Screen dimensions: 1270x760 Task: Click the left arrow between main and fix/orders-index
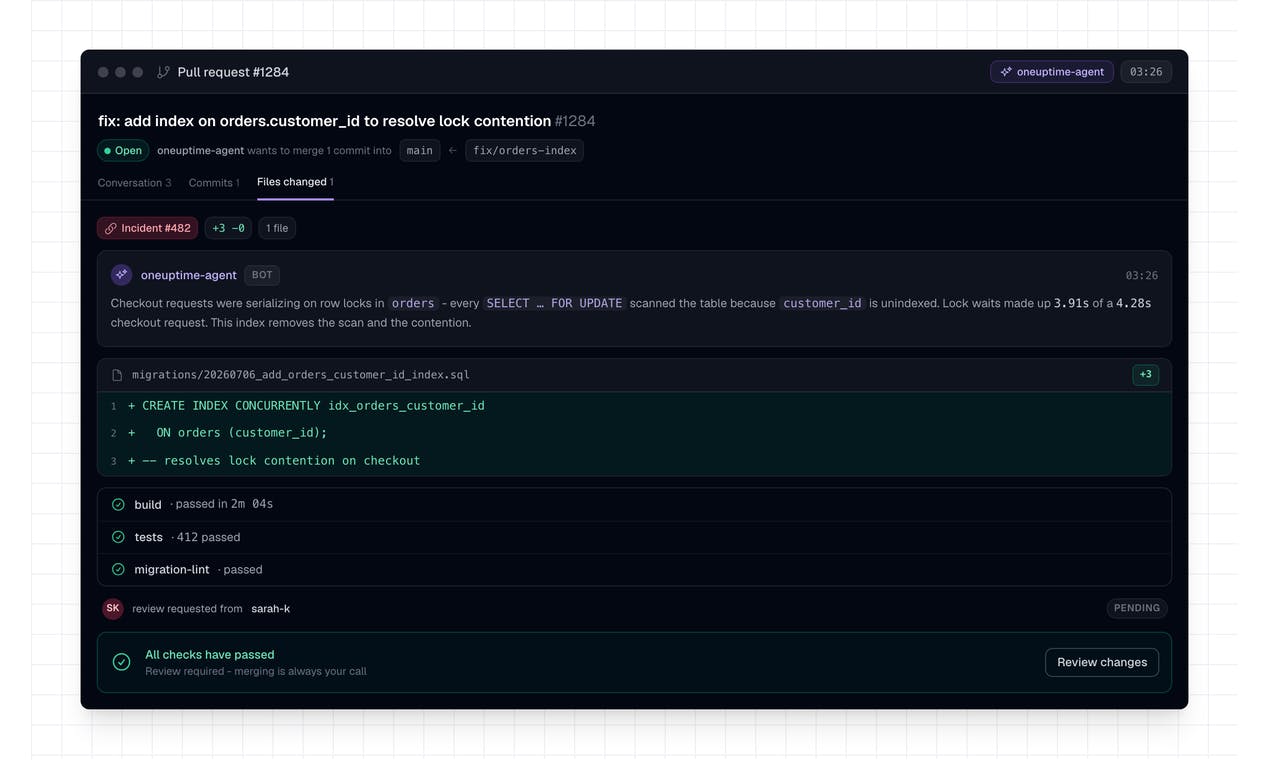tap(453, 151)
